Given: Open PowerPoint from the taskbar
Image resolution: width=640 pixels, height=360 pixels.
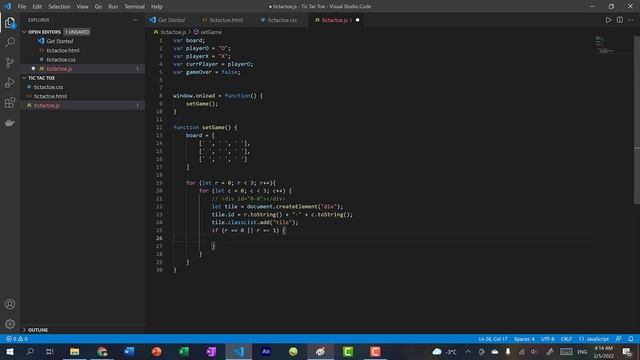Looking at the screenshot, I should pyautogui.click(x=156, y=351).
